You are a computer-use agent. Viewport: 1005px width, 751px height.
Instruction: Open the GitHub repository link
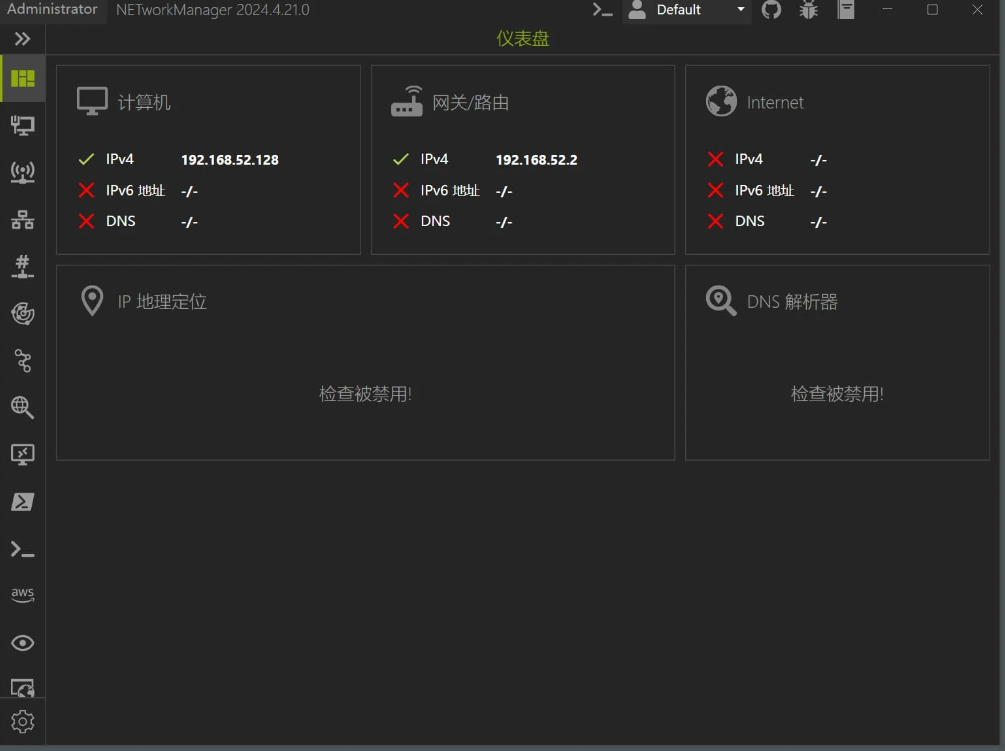(771, 11)
